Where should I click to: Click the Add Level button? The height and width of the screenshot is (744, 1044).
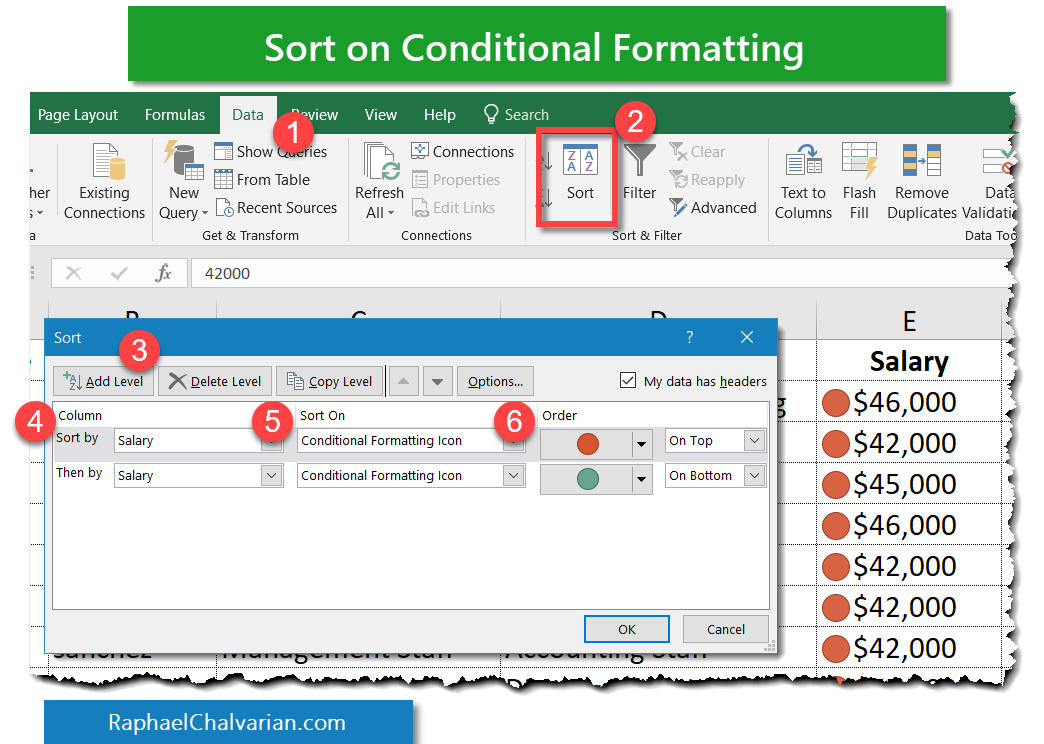104,380
